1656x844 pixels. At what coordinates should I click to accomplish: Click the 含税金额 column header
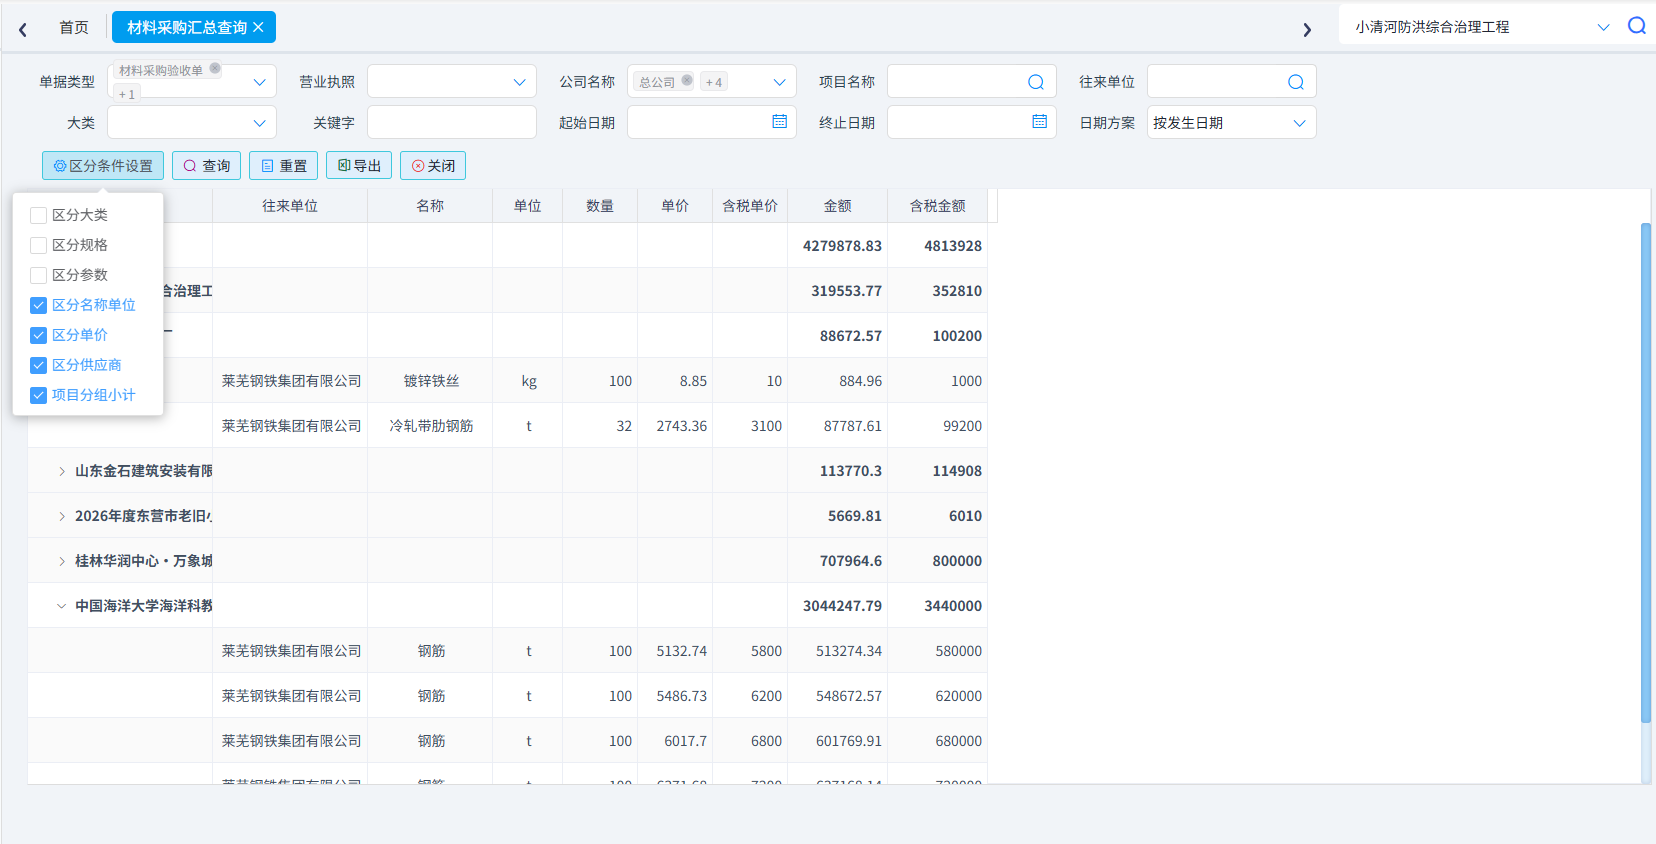(937, 206)
